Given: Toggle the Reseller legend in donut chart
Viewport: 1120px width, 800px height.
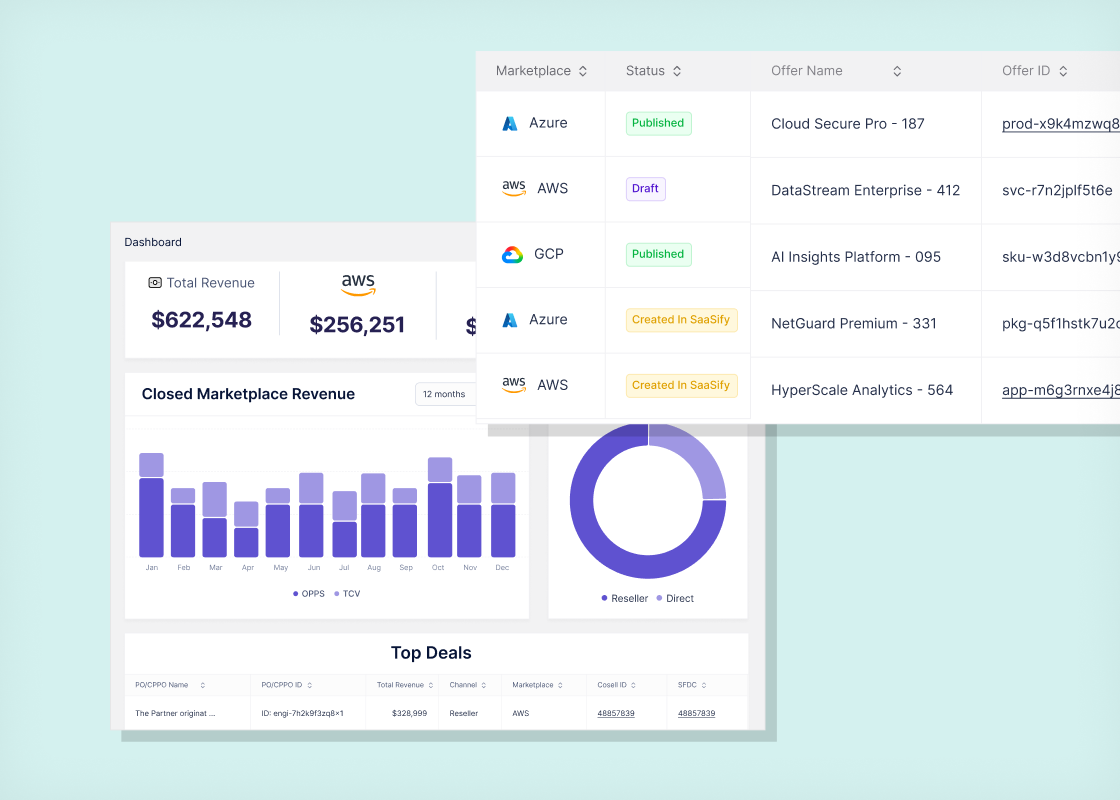Looking at the screenshot, I should 624,599.
